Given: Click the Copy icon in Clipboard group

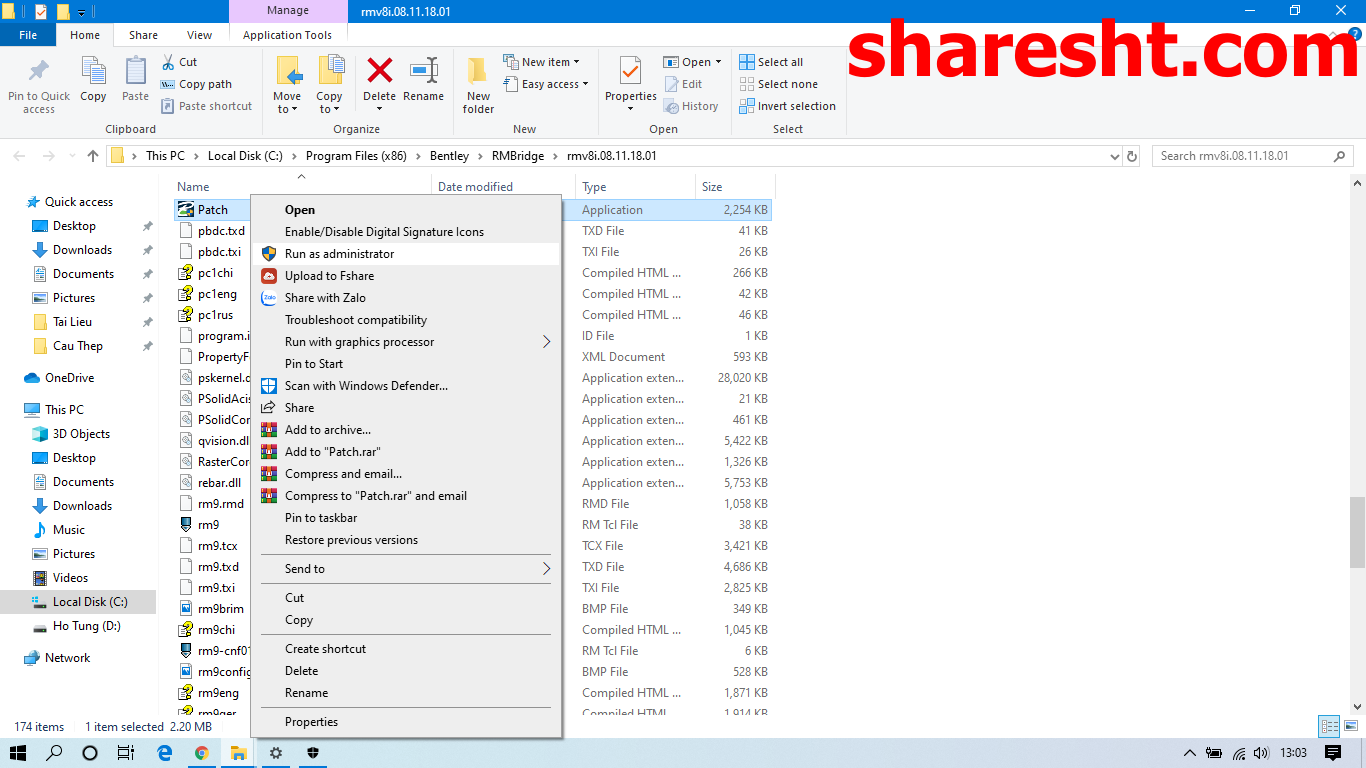Looking at the screenshot, I should (93, 72).
